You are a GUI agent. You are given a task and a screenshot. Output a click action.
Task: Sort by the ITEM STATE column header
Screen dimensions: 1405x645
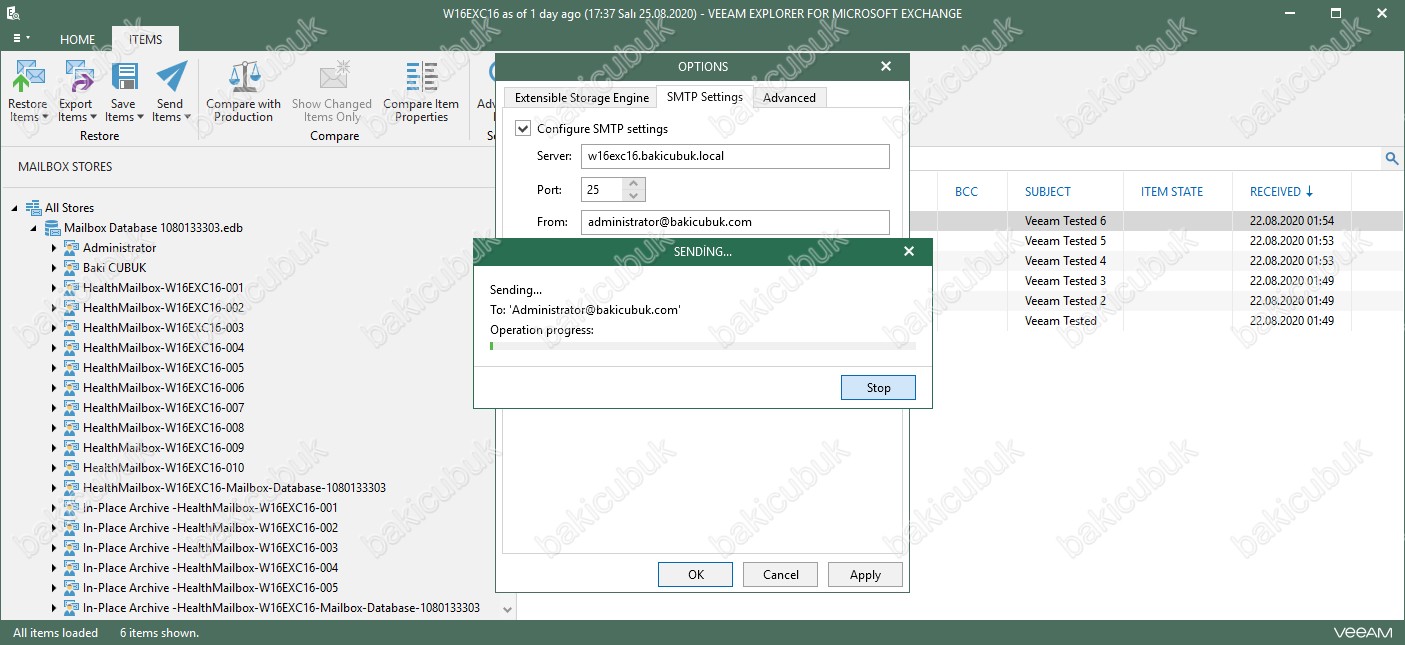1171,191
